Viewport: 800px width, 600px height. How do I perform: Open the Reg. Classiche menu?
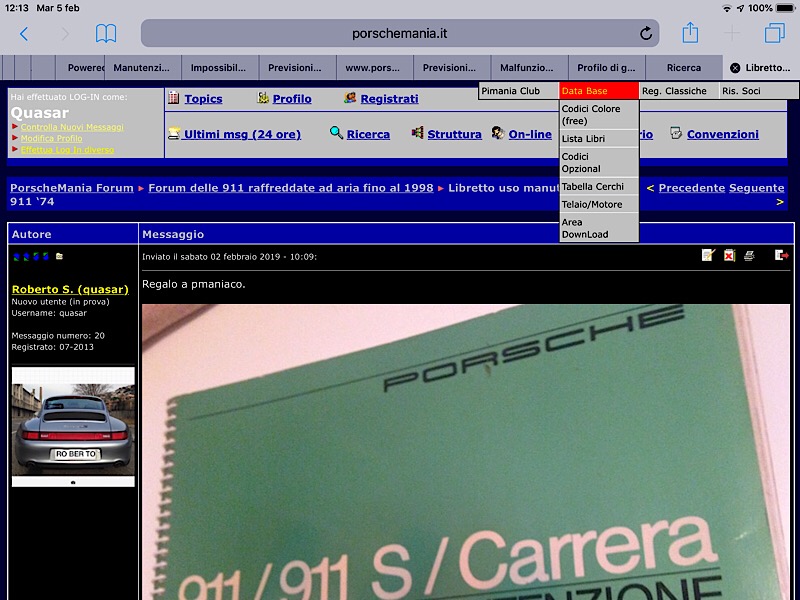[x=679, y=91]
